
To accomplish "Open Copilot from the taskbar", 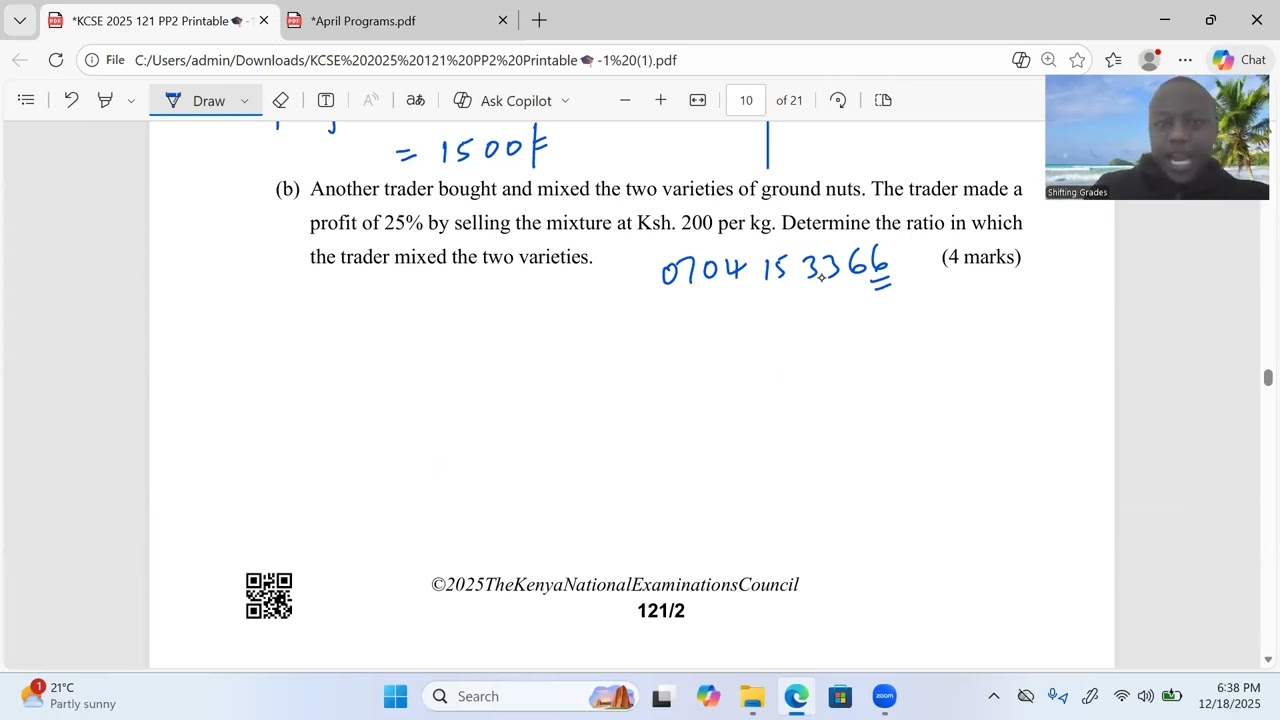I will [x=708, y=696].
